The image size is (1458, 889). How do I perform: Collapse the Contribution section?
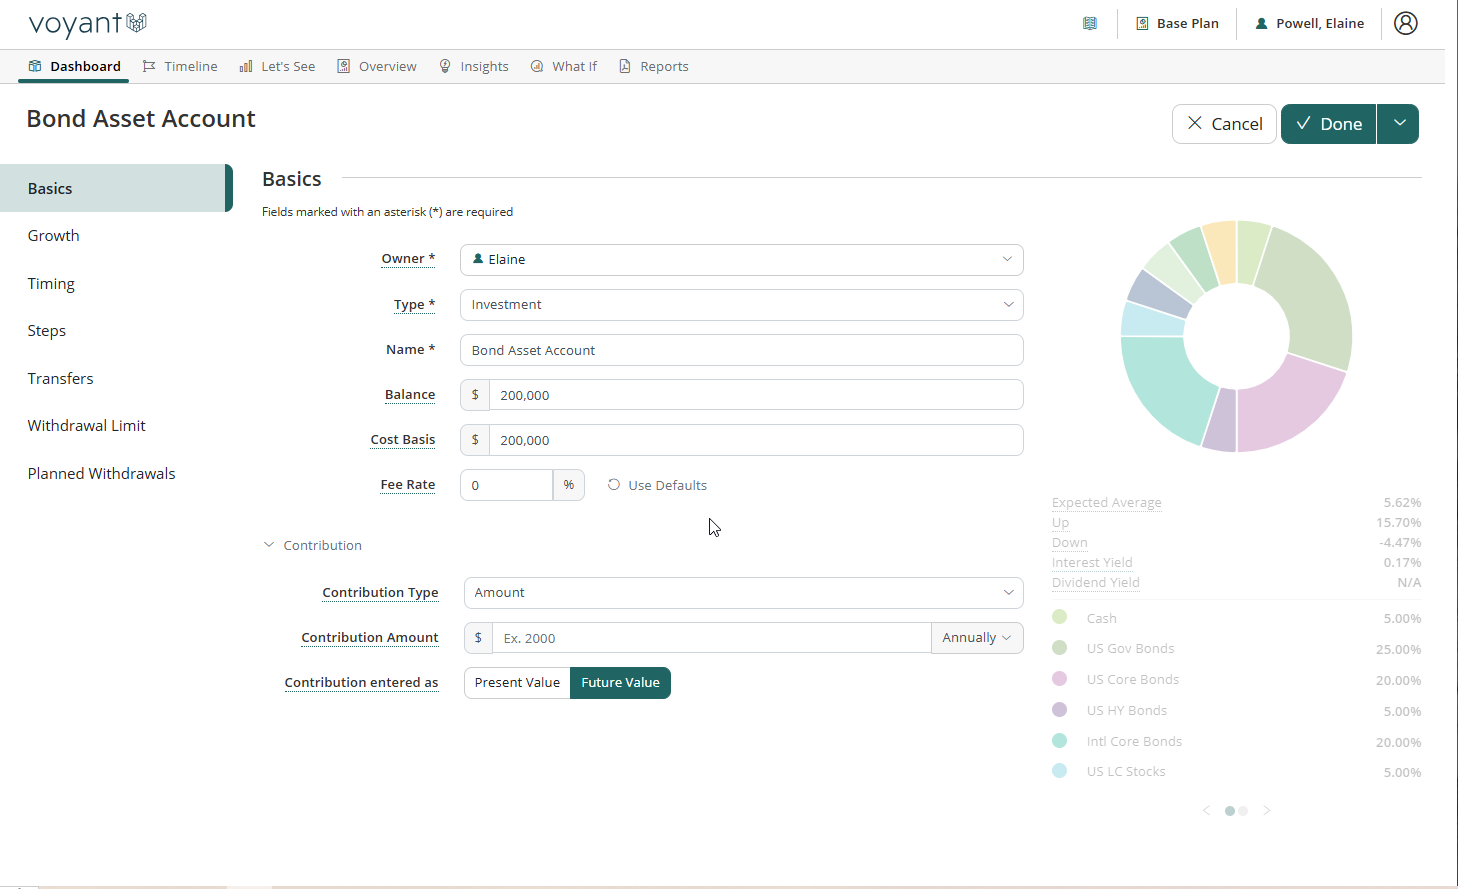pos(269,545)
